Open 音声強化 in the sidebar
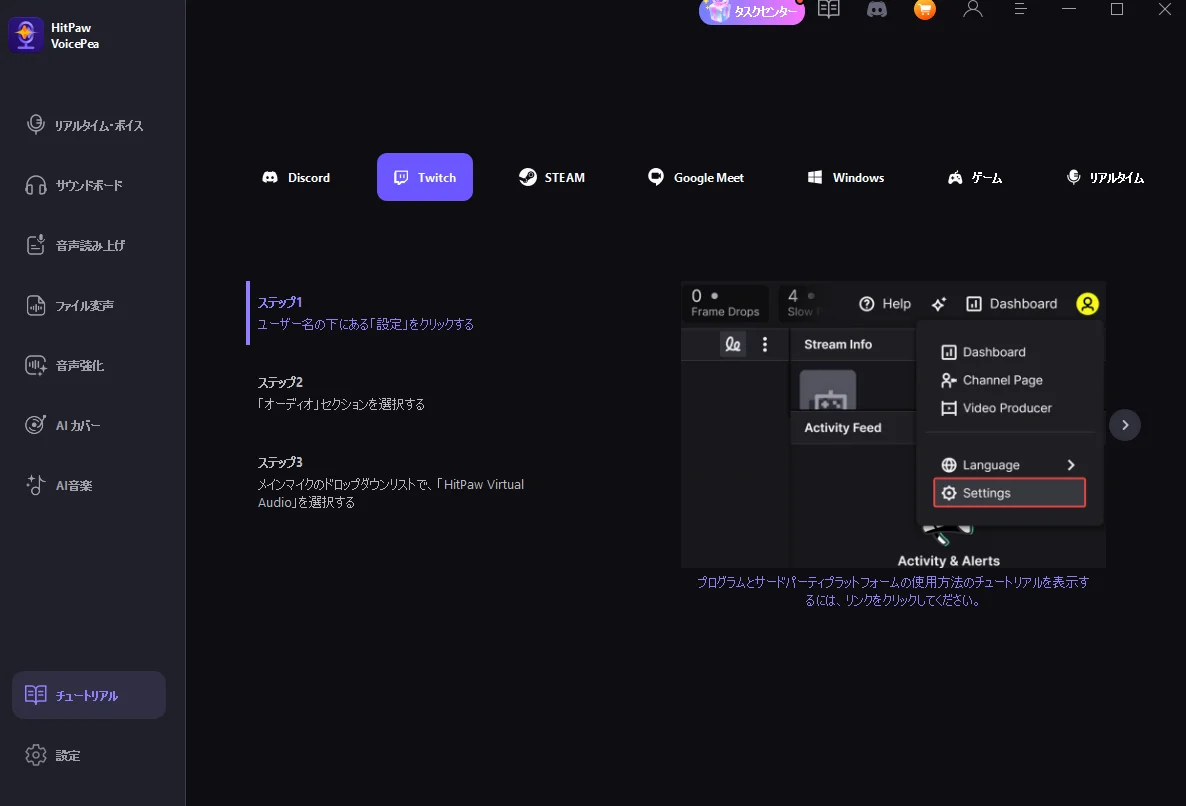Viewport: 1186px width, 806px height. click(89, 365)
